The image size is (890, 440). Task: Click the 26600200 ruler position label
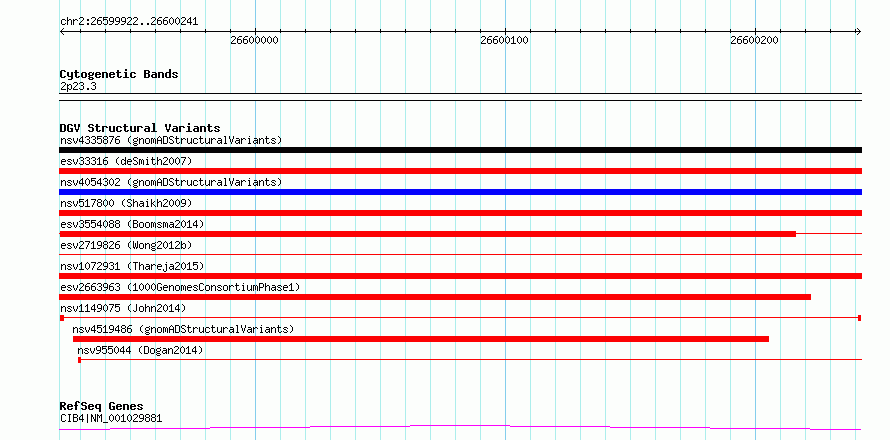754,41
